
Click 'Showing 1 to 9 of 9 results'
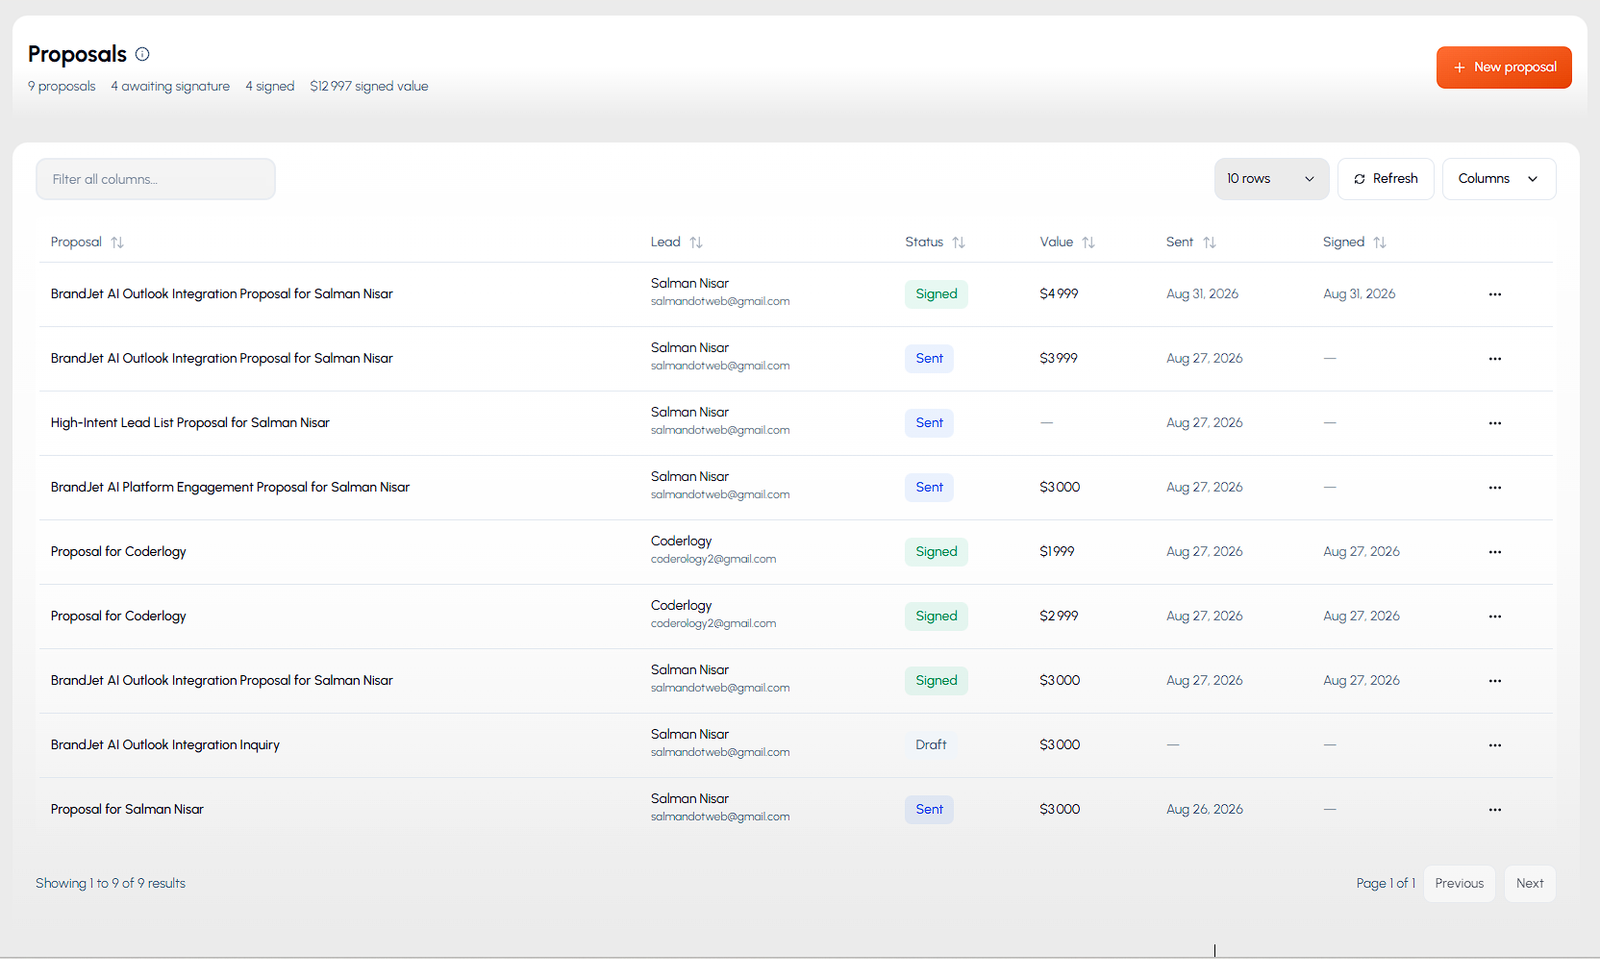[x=110, y=883]
